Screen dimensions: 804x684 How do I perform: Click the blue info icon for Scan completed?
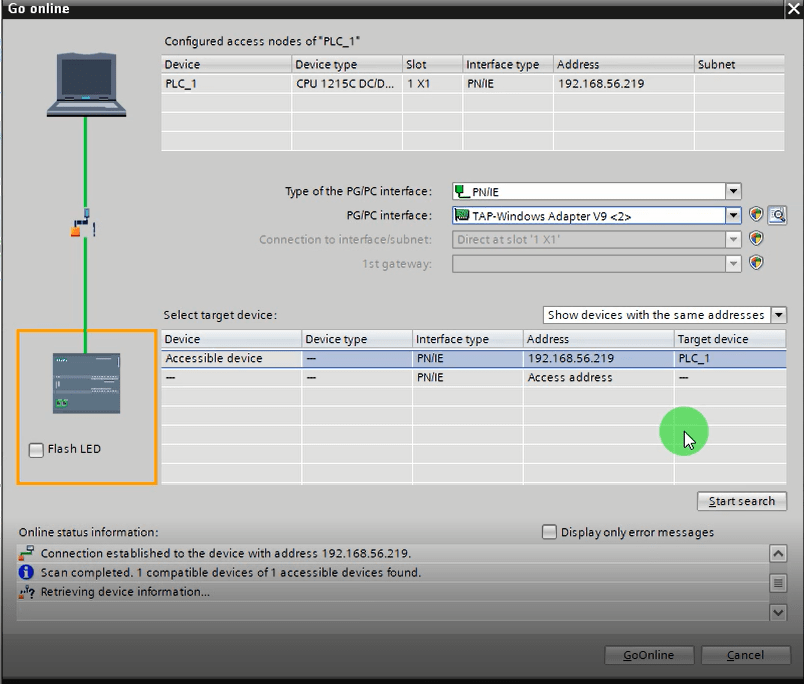(x=27, y=573)
